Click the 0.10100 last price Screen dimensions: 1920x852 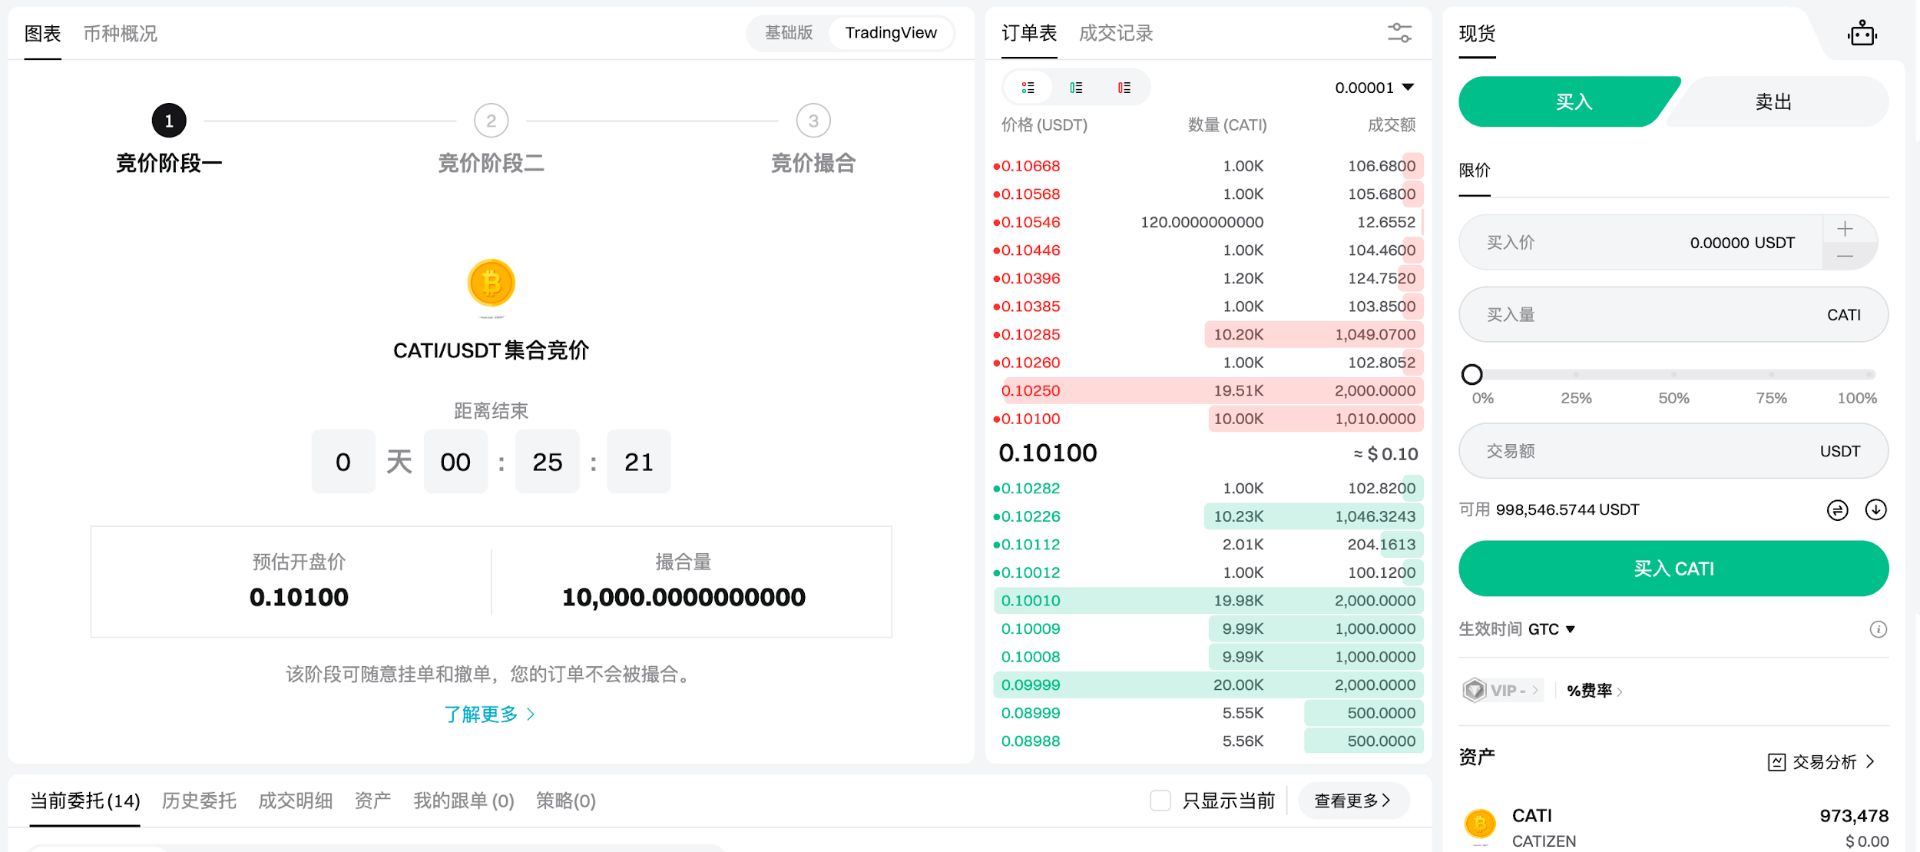[1048, 453]
